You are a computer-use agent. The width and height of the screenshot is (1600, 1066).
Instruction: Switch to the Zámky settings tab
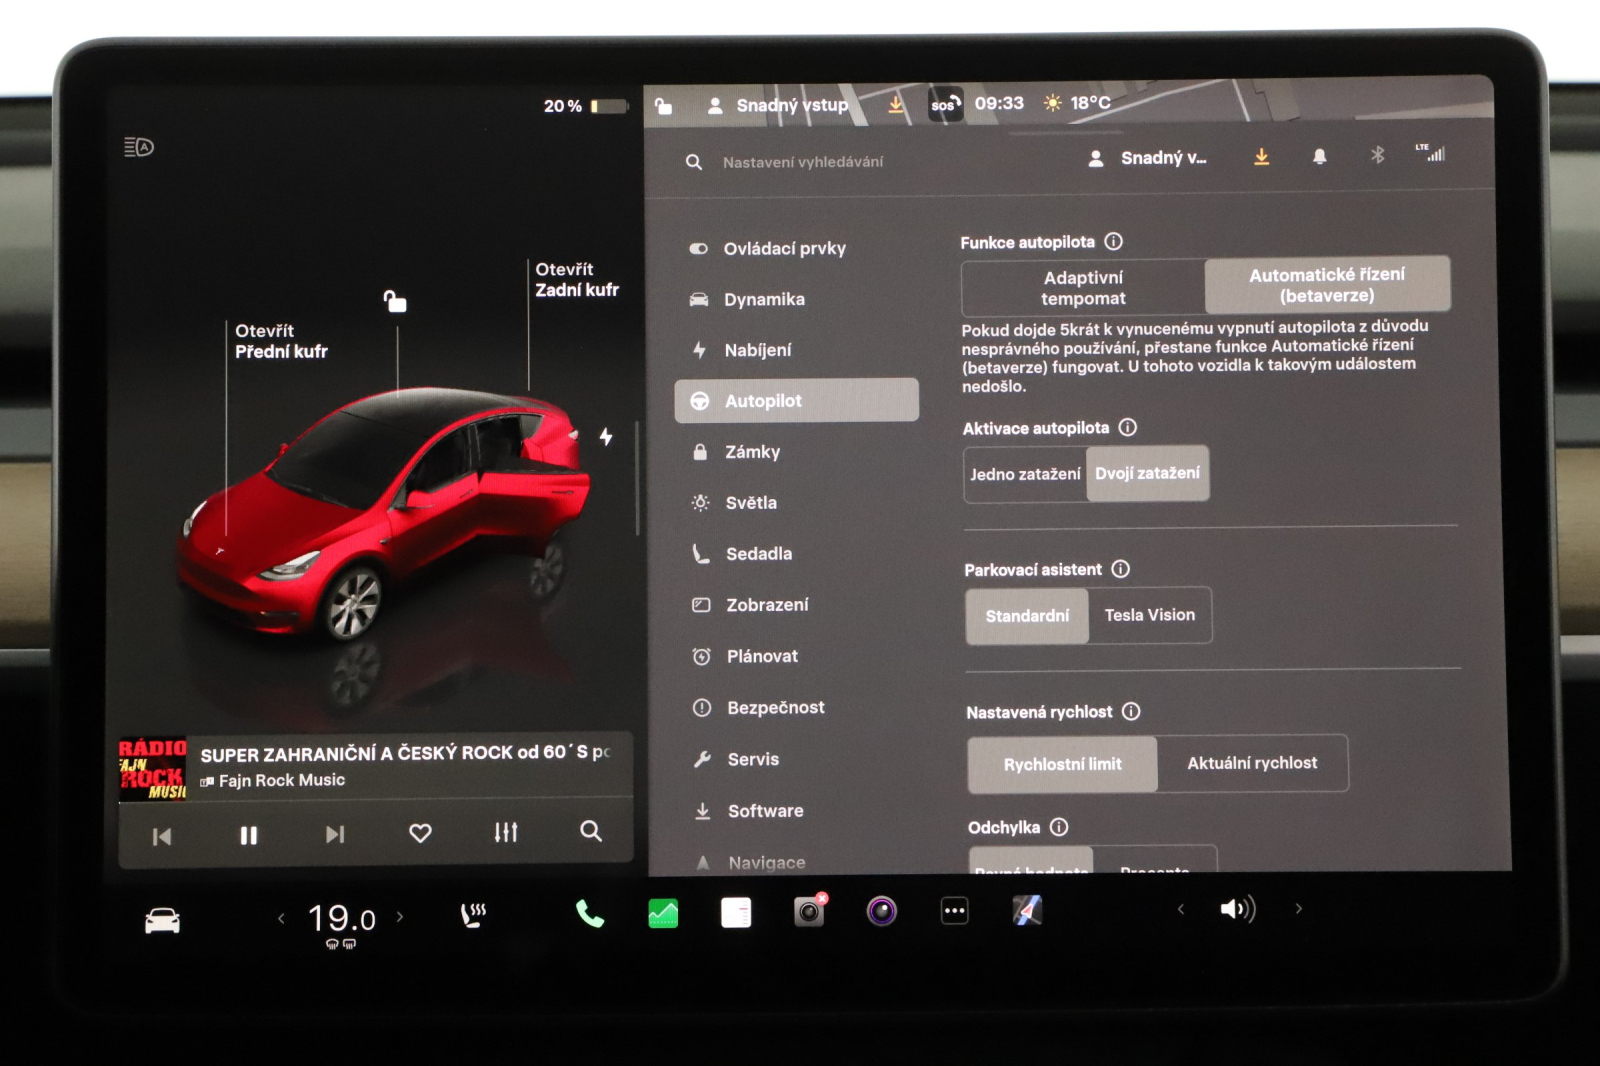(753, 451)
